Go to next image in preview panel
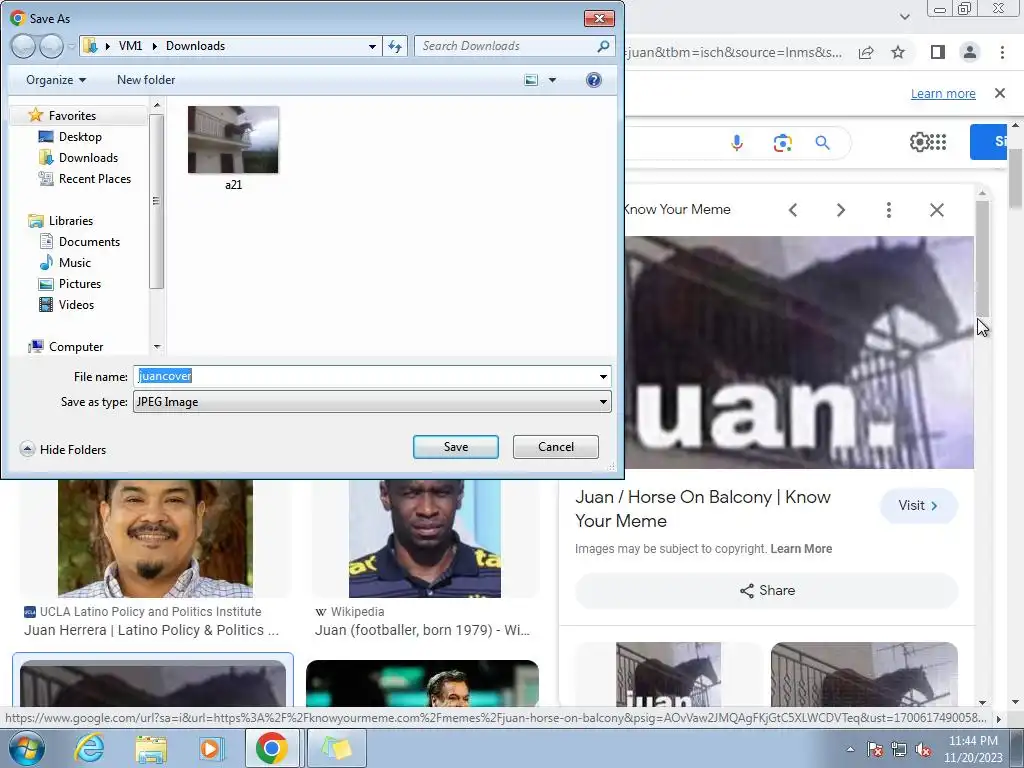This screenshot has width=1024, height=768. coord(840,210)
